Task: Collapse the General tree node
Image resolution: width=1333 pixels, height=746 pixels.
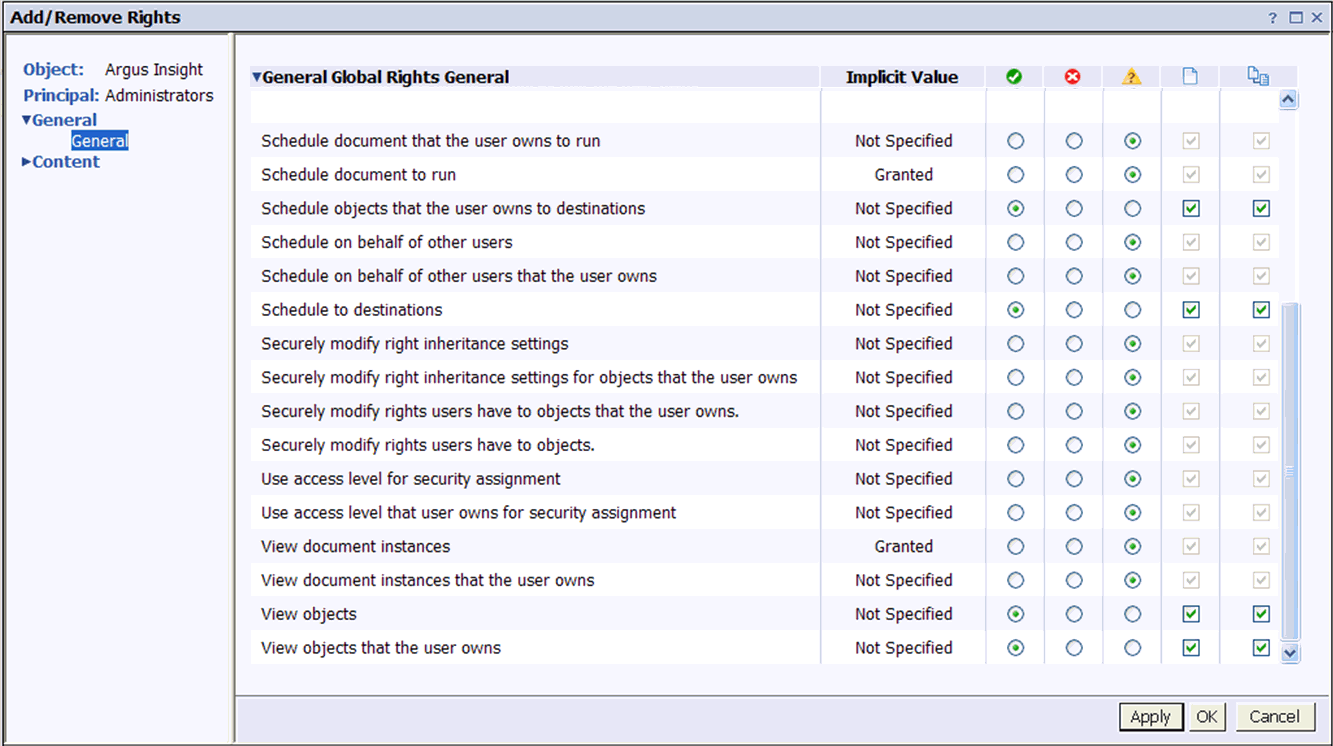Action: pos(27,120)
